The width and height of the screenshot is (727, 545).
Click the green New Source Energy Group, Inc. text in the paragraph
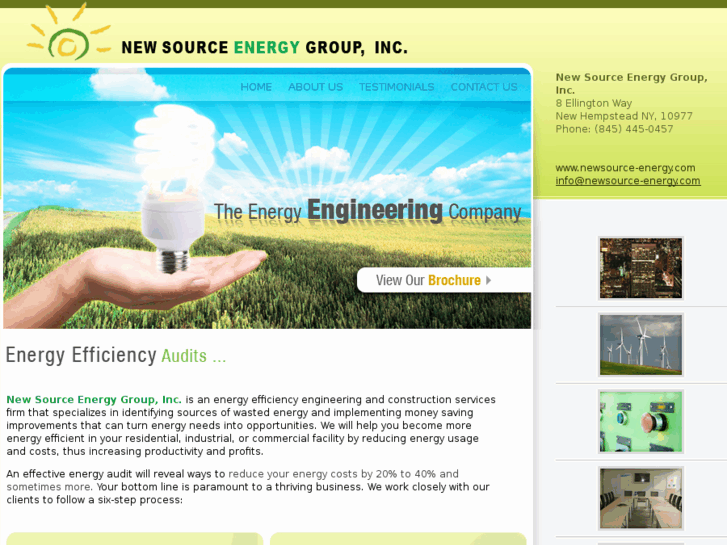pos(94,399)
